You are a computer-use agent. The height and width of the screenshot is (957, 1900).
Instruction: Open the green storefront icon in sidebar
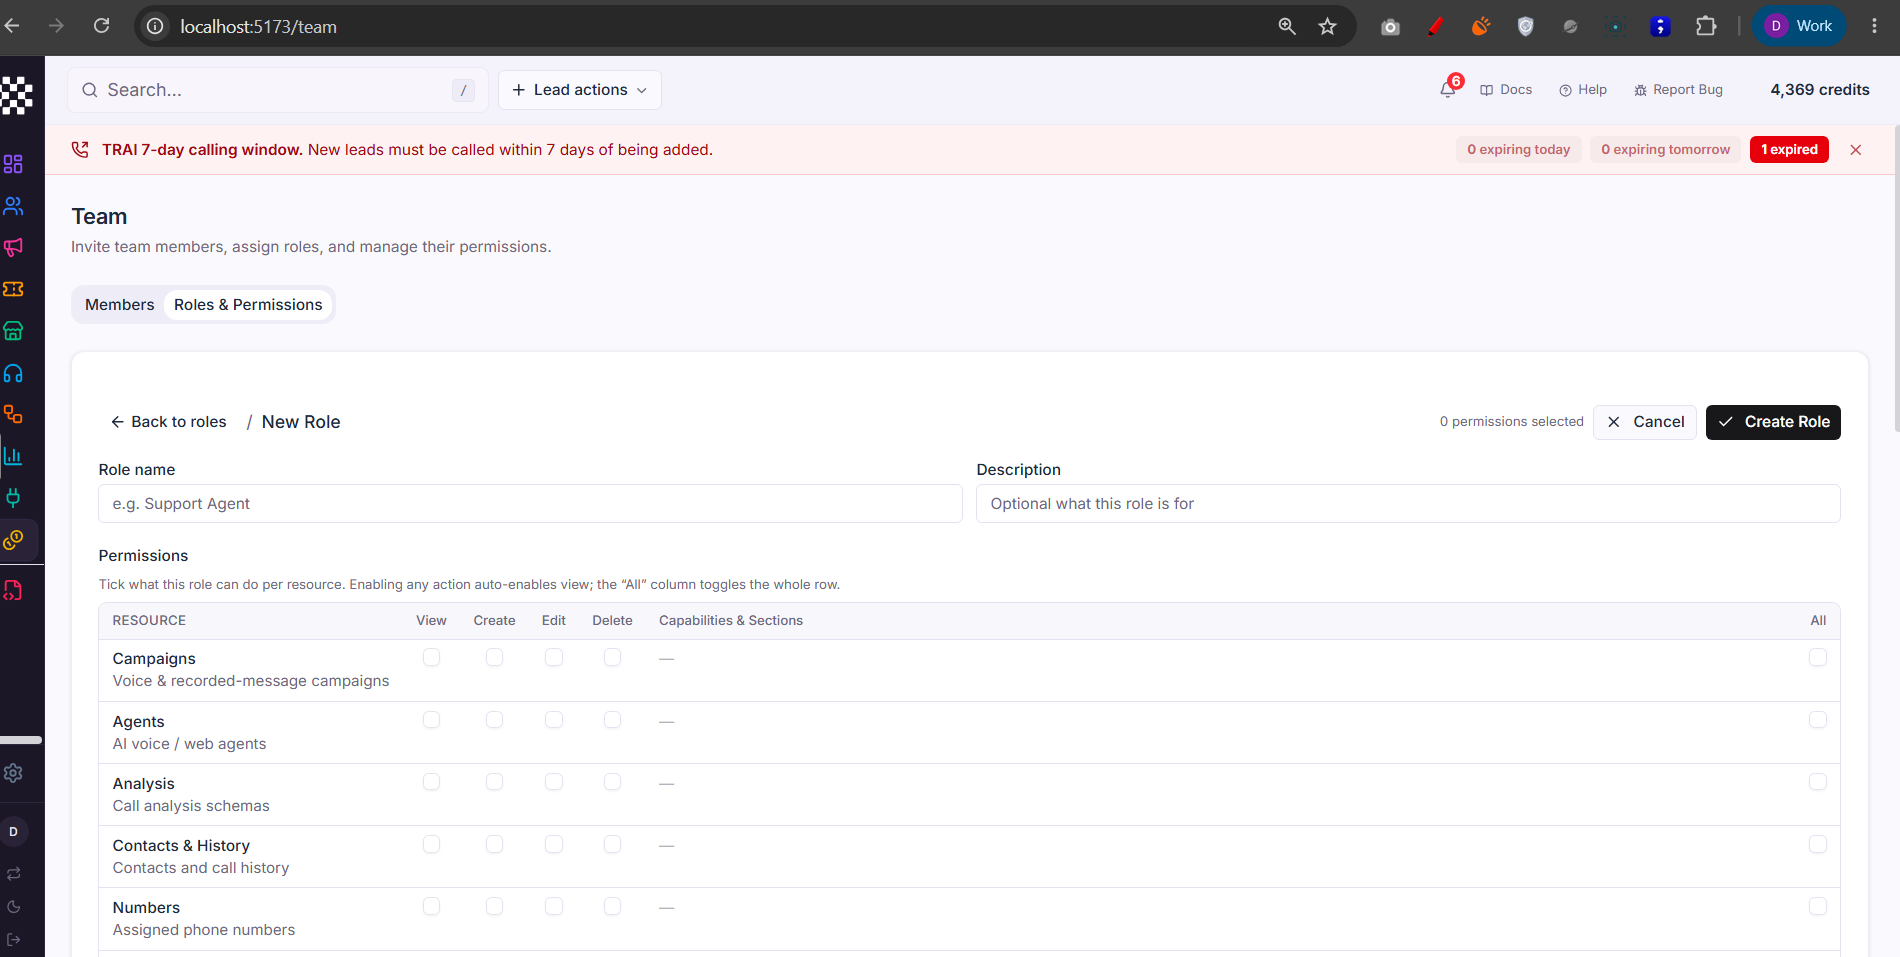click(x=13, y=331)
